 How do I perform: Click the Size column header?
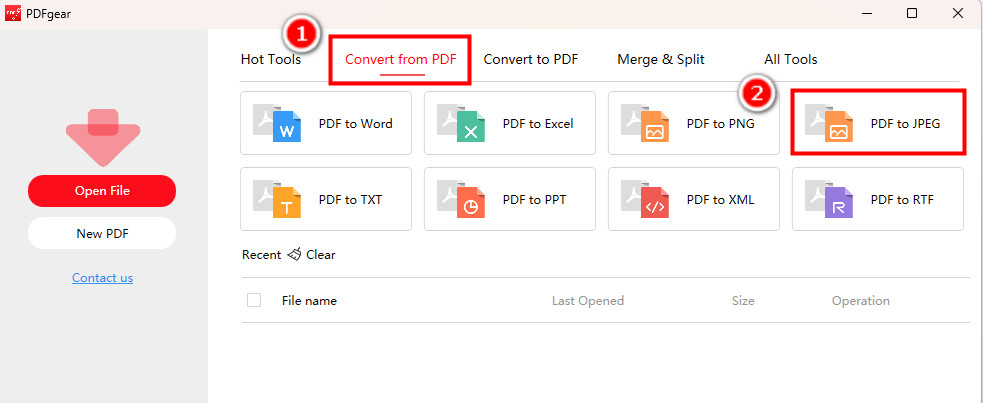(743, 301)
